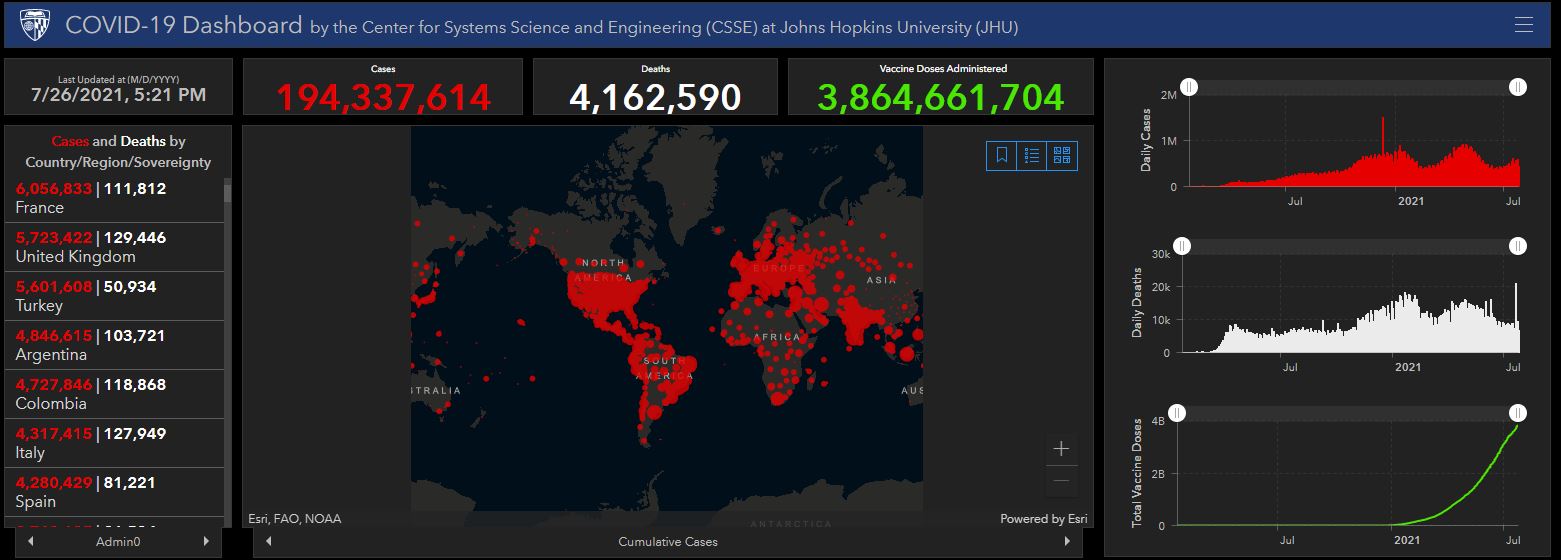Show the map legend list
Image resolution: width=1561 pixels, height=560 pixels.
coord(1032,155)
